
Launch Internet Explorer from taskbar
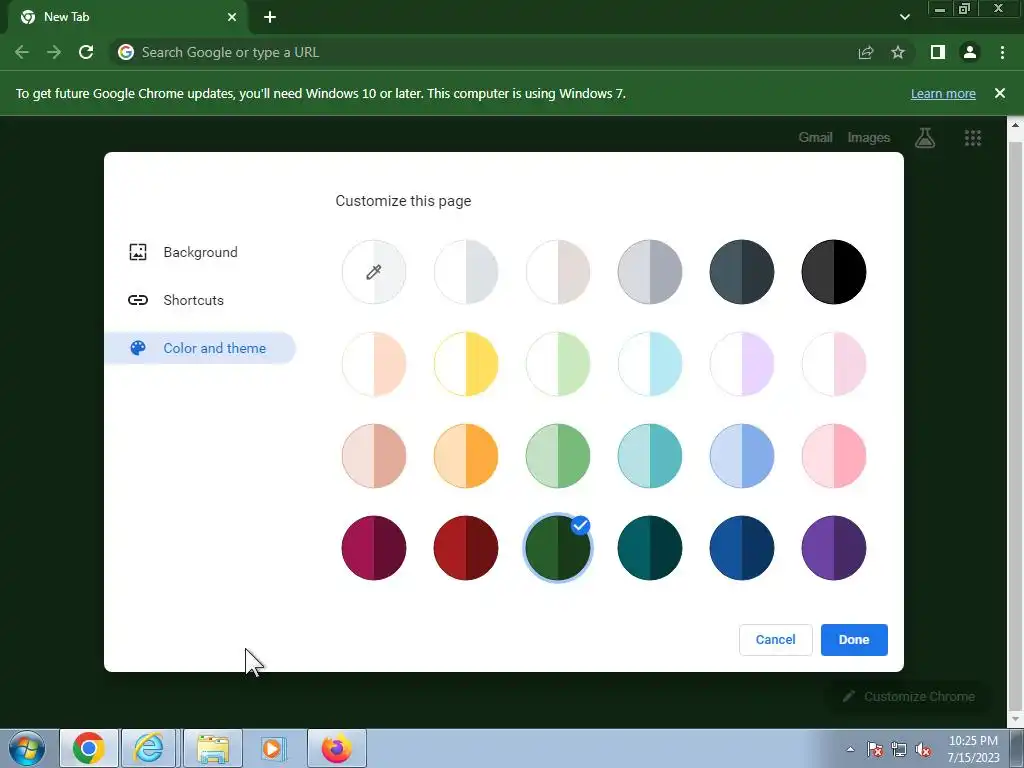coord(148,748)
